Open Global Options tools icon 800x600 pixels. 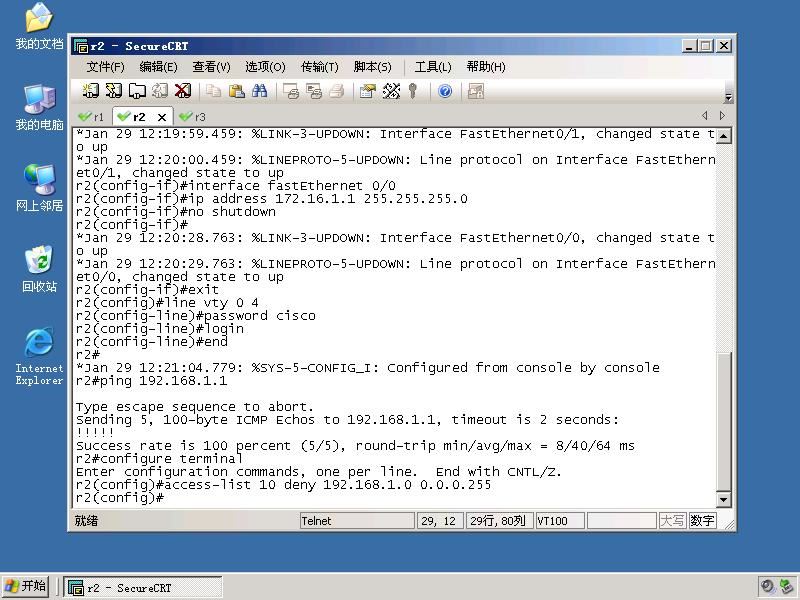[x=391, y=91]
